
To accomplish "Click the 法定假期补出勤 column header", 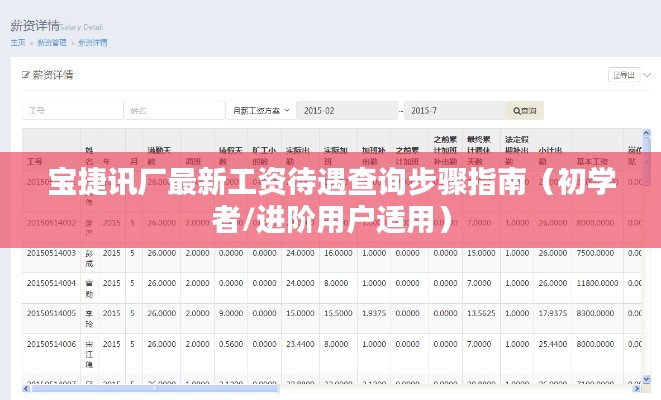I will 516,150.
